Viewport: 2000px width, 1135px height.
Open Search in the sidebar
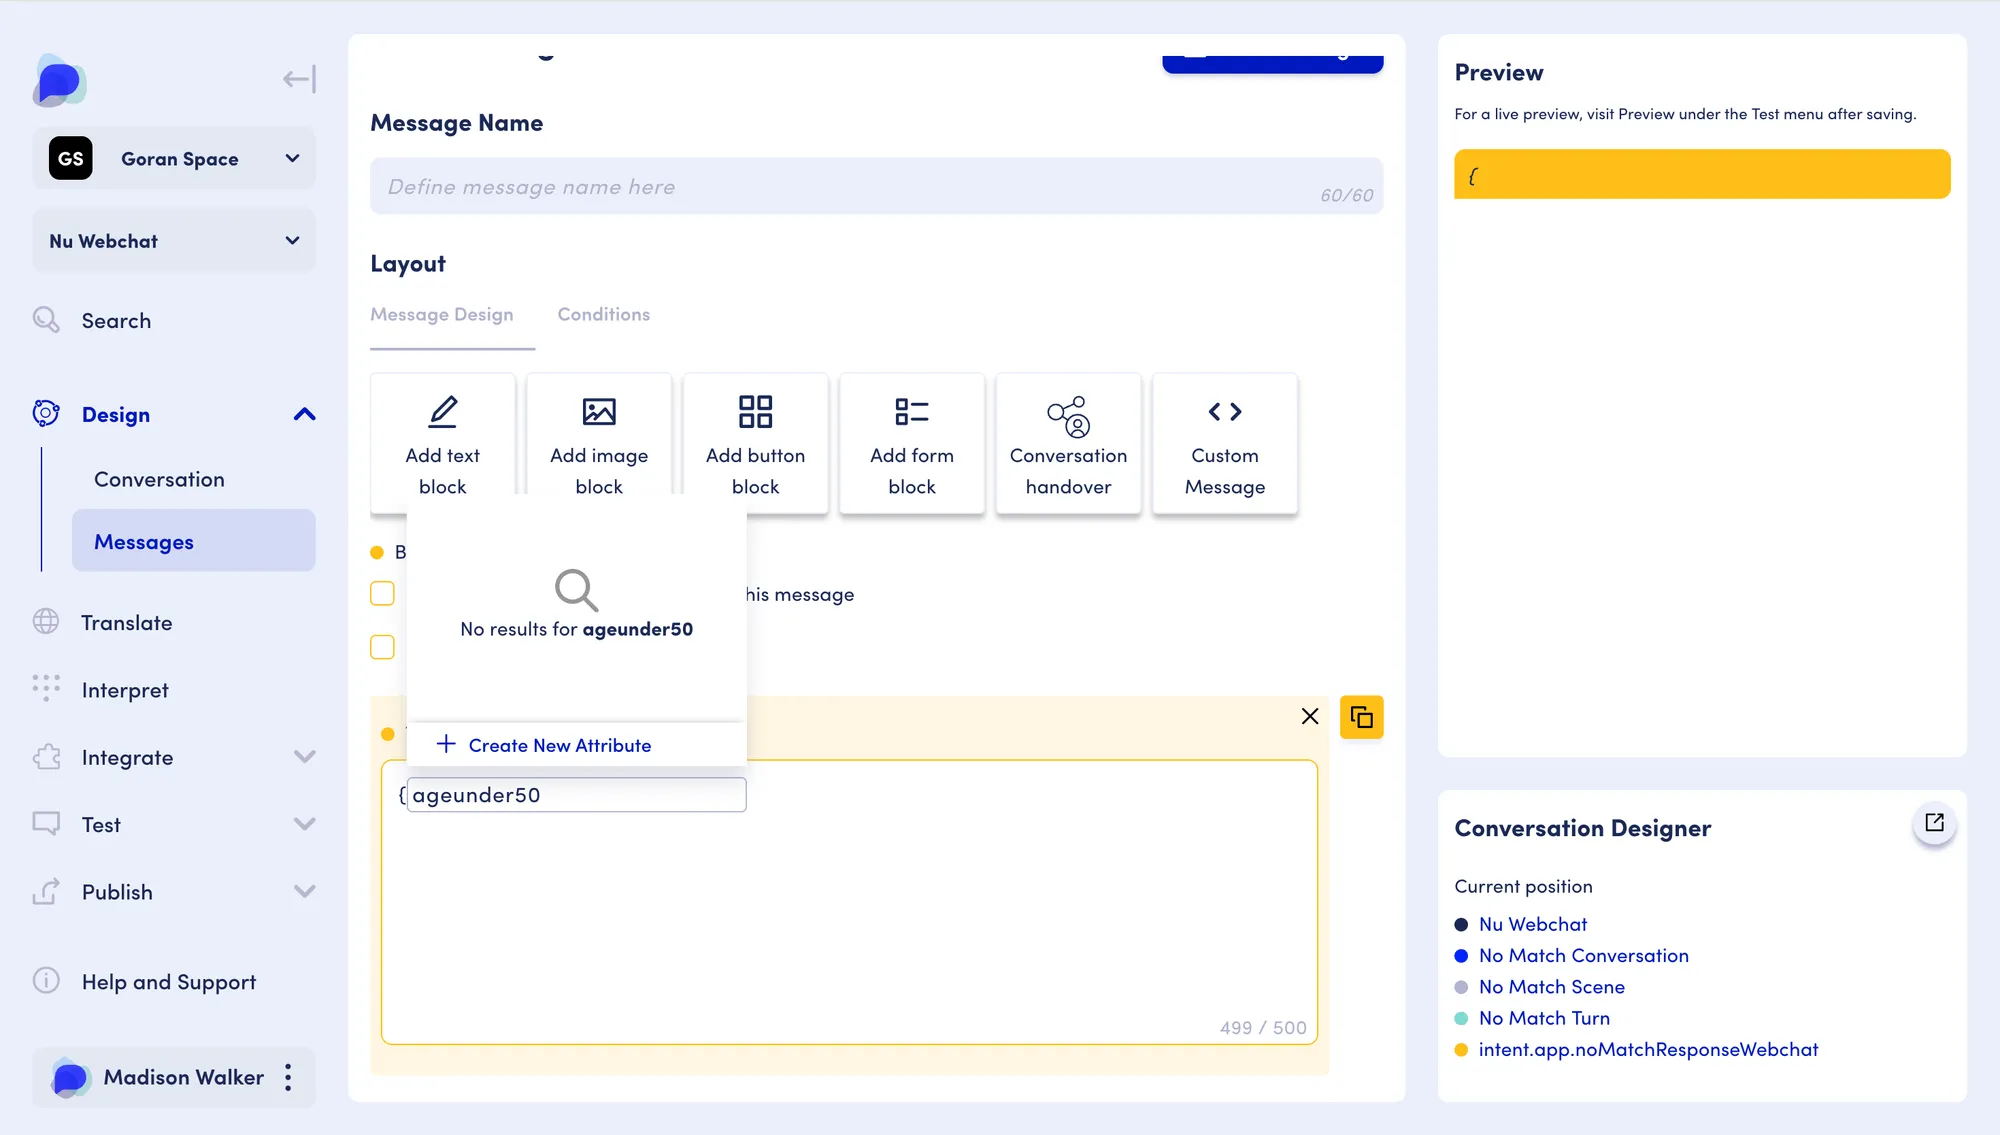click(x=116, y=321)
